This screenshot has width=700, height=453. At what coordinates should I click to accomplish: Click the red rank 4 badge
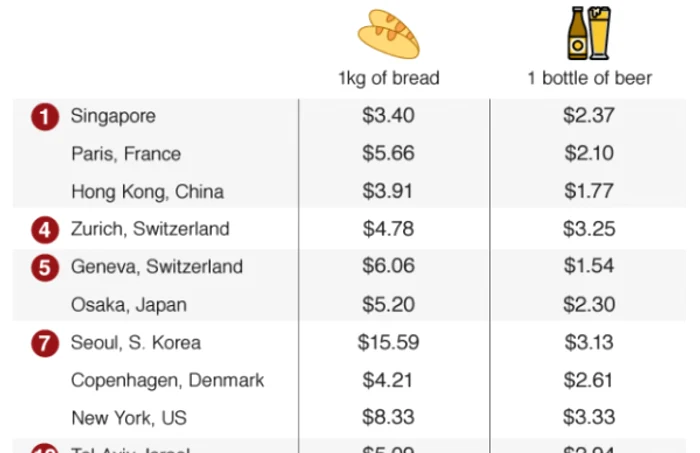tap(45, 230)
